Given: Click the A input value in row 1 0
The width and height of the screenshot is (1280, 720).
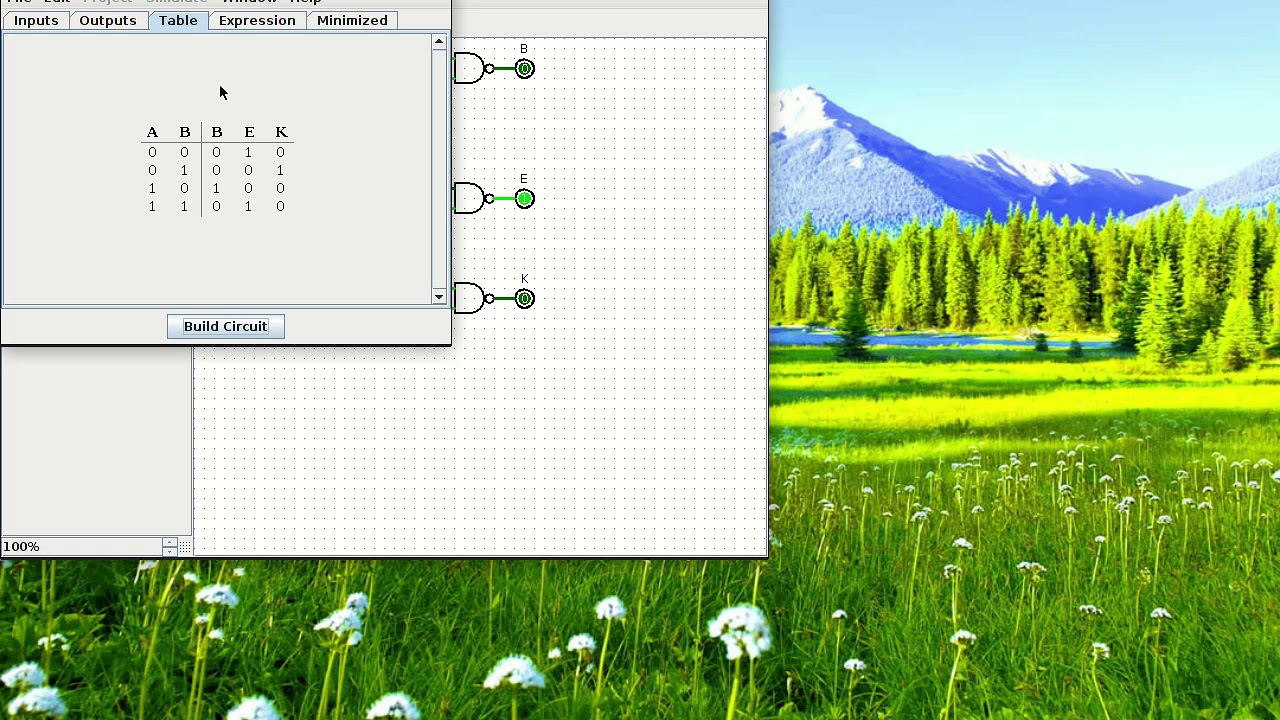Looking at the screenshot, I should click(152, 188).
